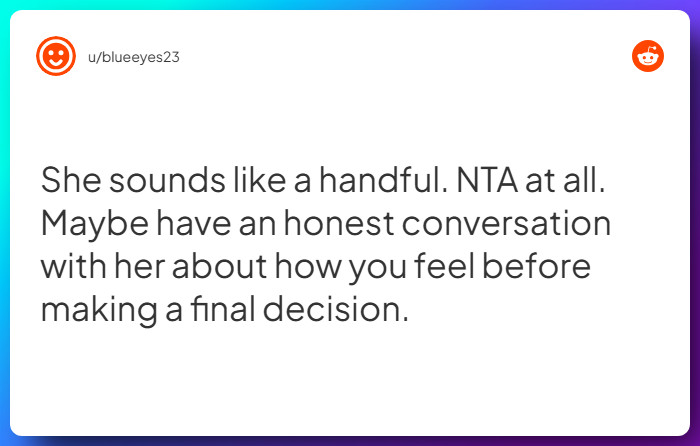
Task: Click the Reddit logo icon
Action: tap(648, 57)
